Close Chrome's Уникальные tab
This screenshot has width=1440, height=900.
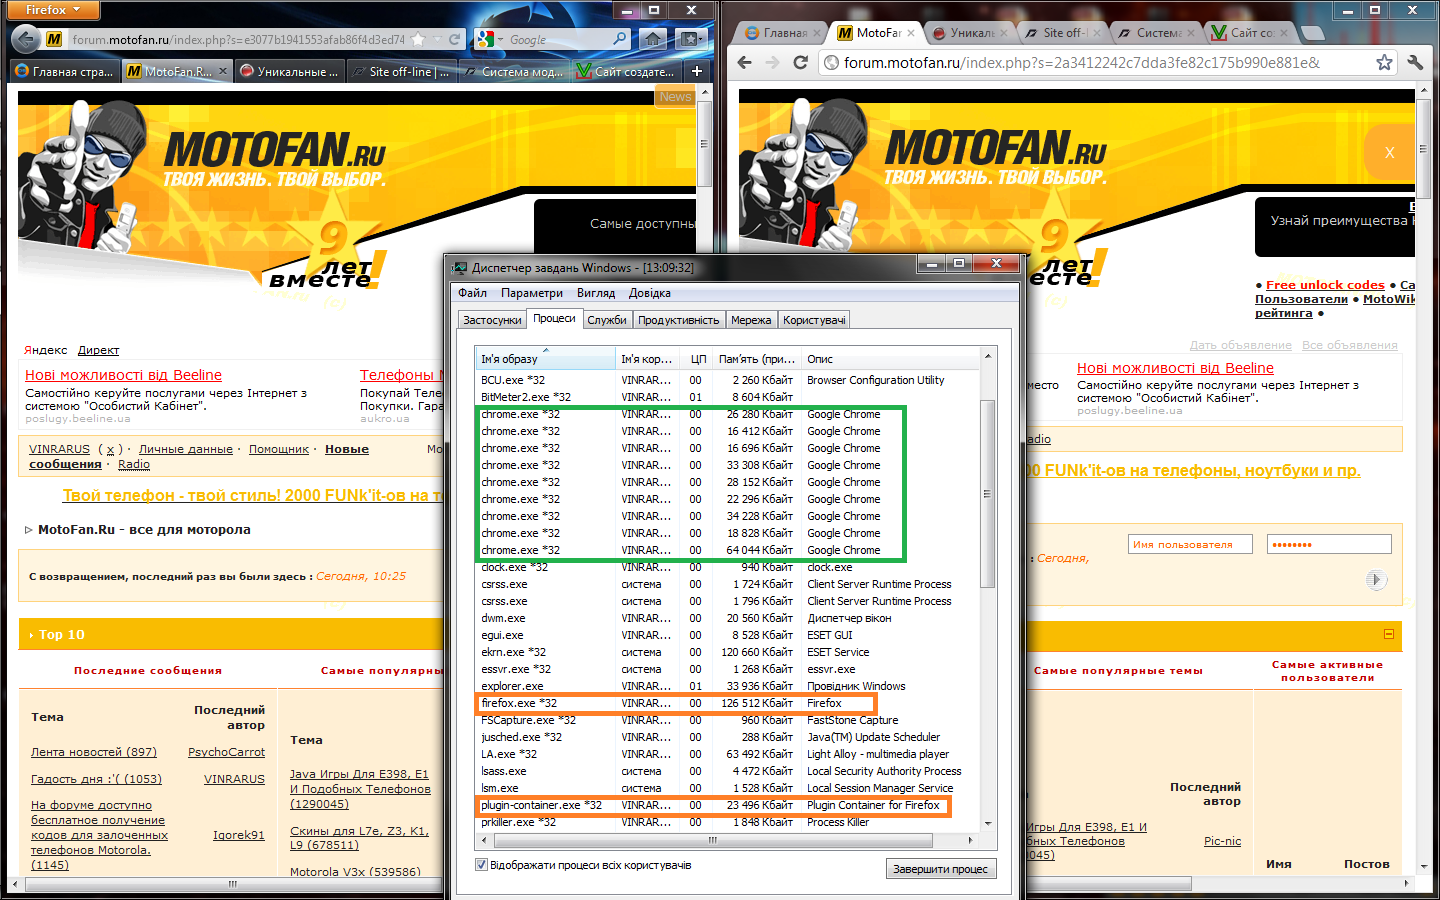pyautogui.click(x=1003, y=33)
